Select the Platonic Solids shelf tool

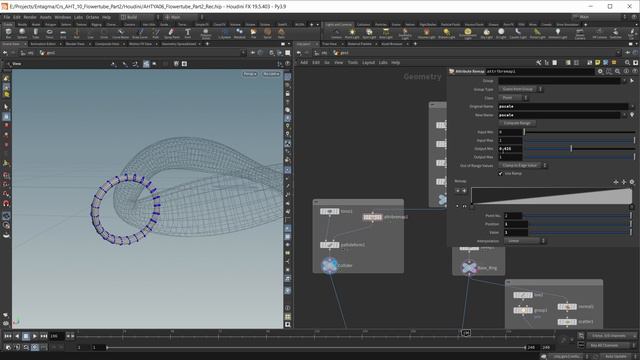click(x=206, y=33)
